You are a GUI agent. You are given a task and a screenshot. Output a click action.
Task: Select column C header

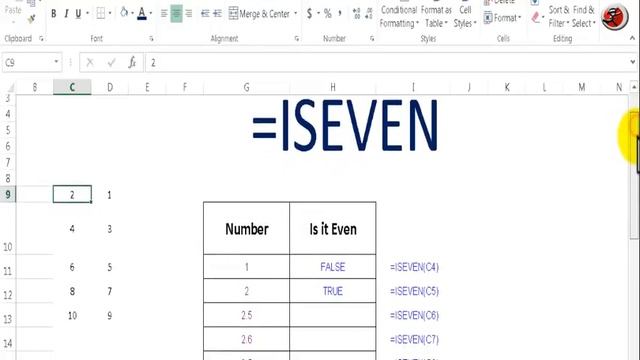[x=72, y=87]
